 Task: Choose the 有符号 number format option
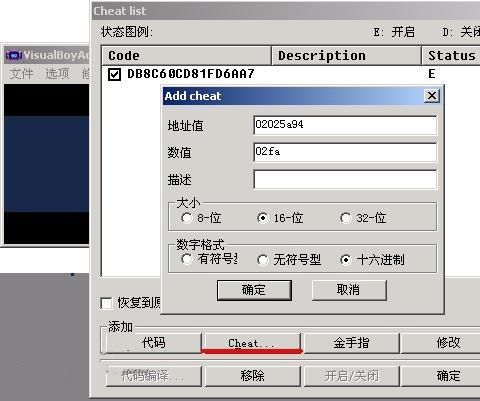pos(186,259)
